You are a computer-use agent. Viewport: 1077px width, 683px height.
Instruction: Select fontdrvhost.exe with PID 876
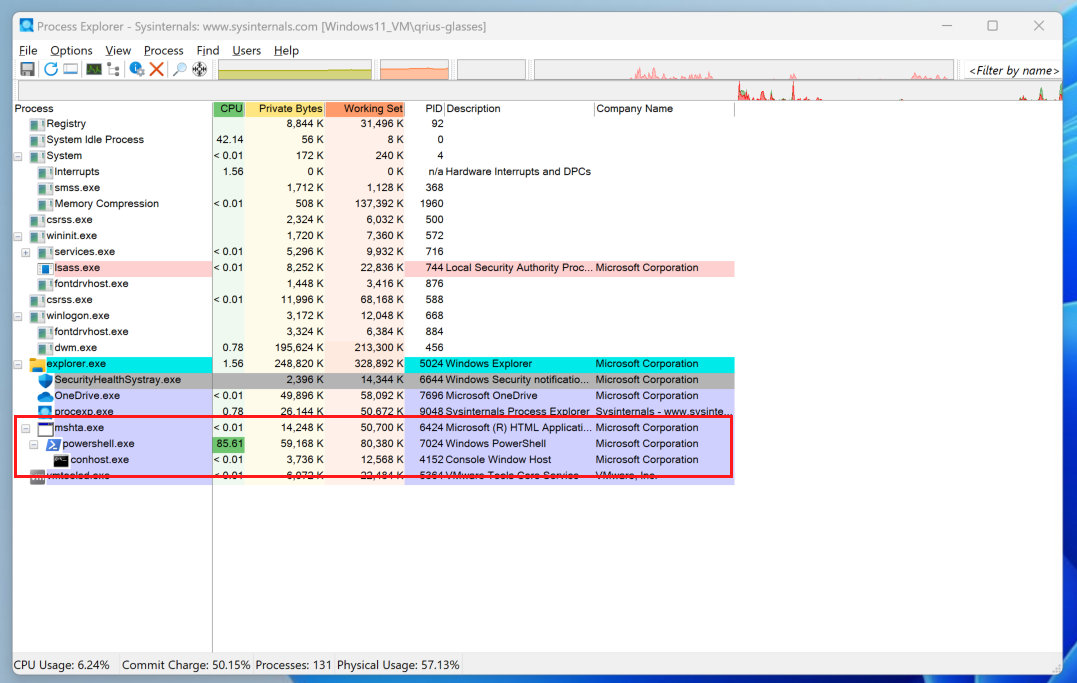374,284
